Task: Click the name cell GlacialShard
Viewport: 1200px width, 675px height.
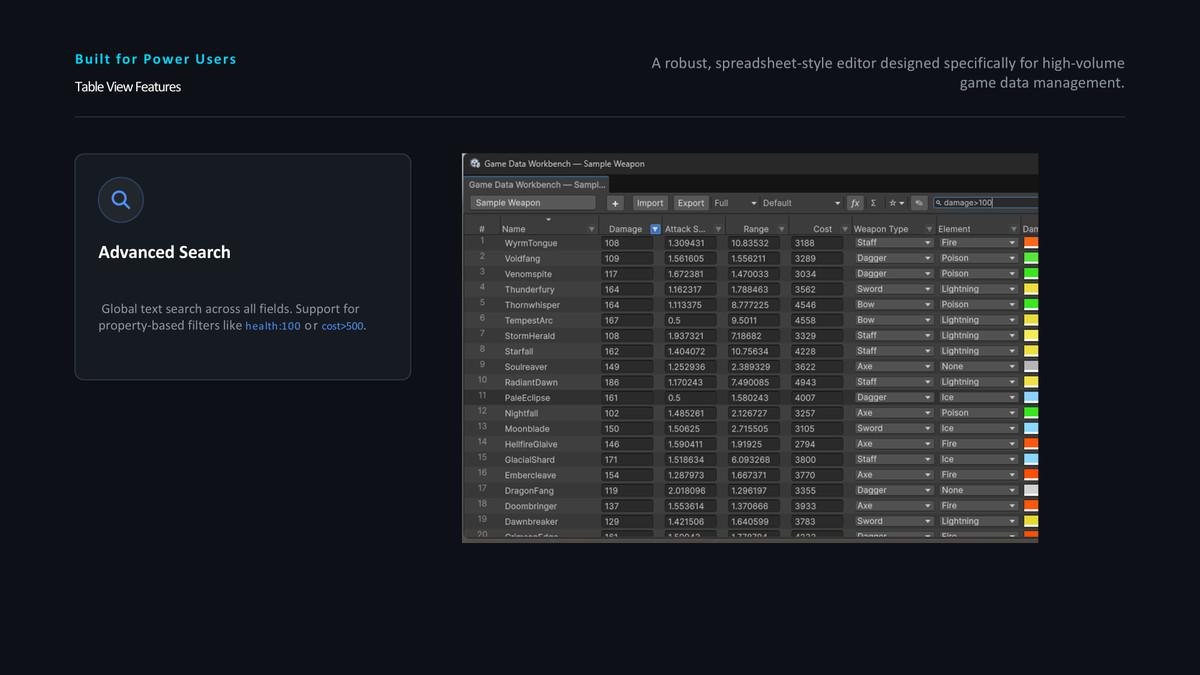Action: (x=530, y=460)
